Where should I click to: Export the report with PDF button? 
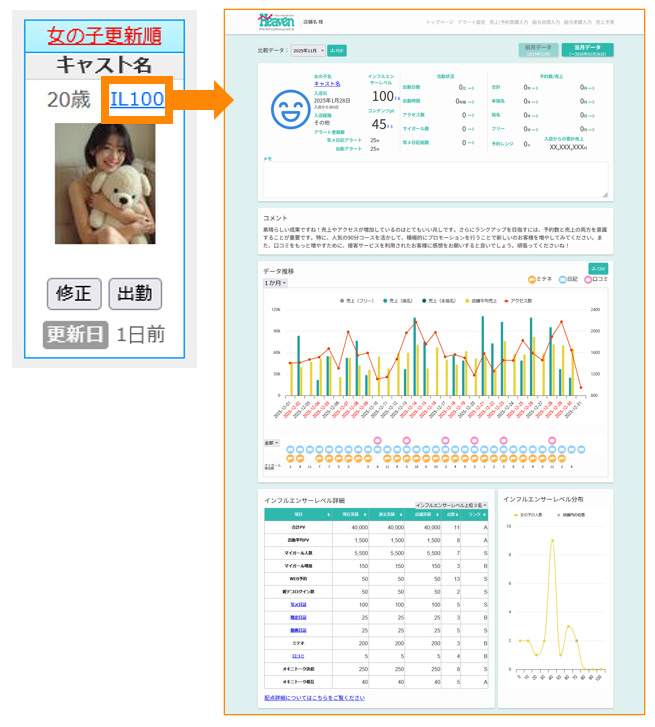point(337,50)
